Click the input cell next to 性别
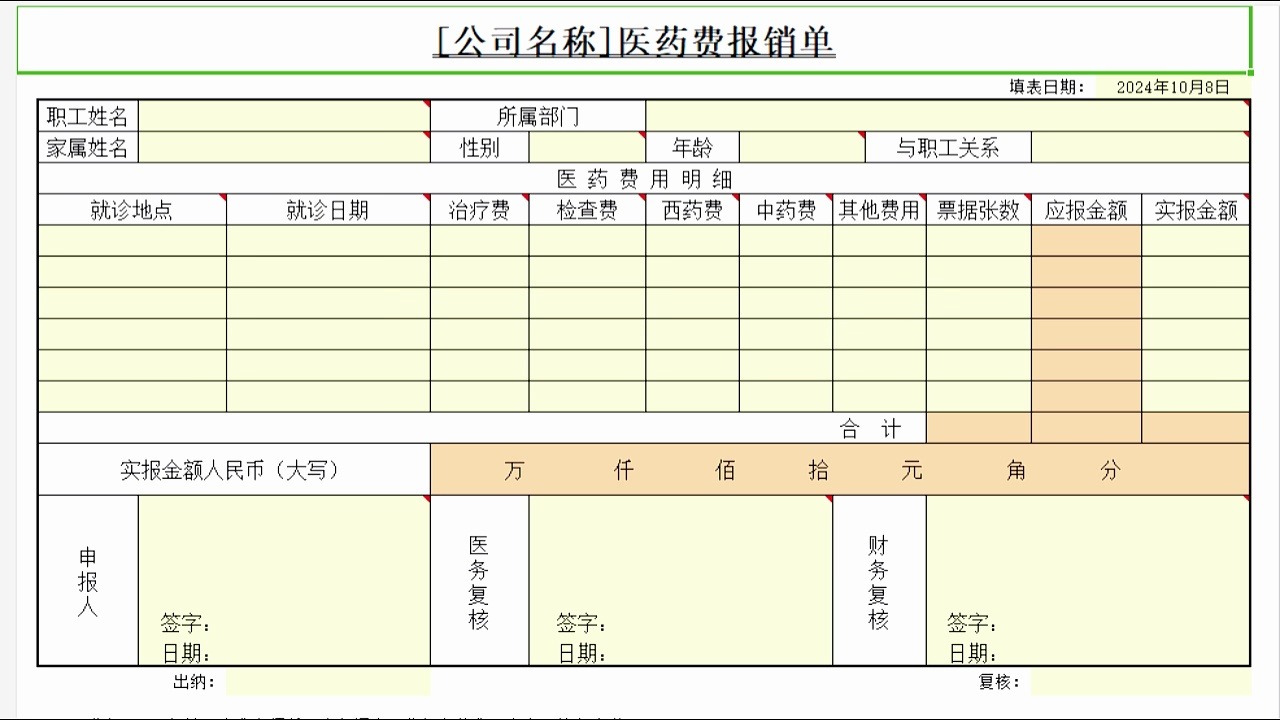Image resolution: width=1280 pixels, height=720 pixels. (x=587, y=147)
